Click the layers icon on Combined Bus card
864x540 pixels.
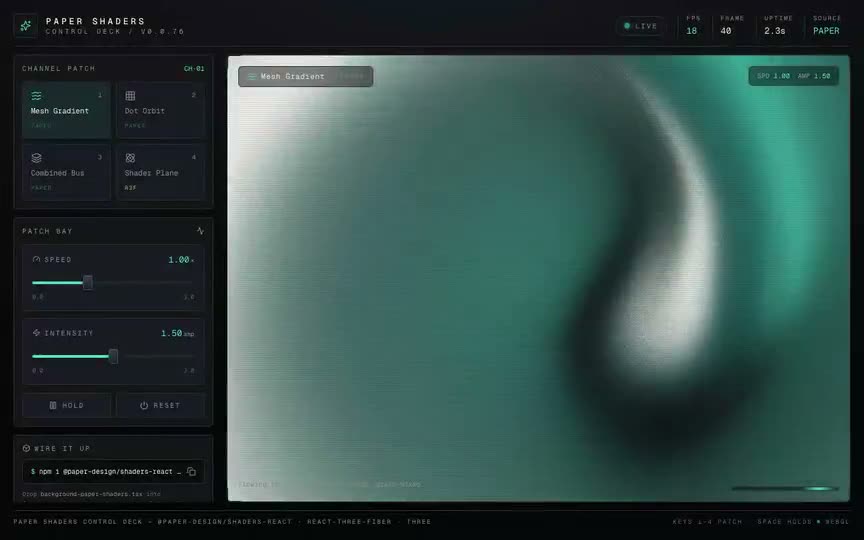click(x=36, y=158)
